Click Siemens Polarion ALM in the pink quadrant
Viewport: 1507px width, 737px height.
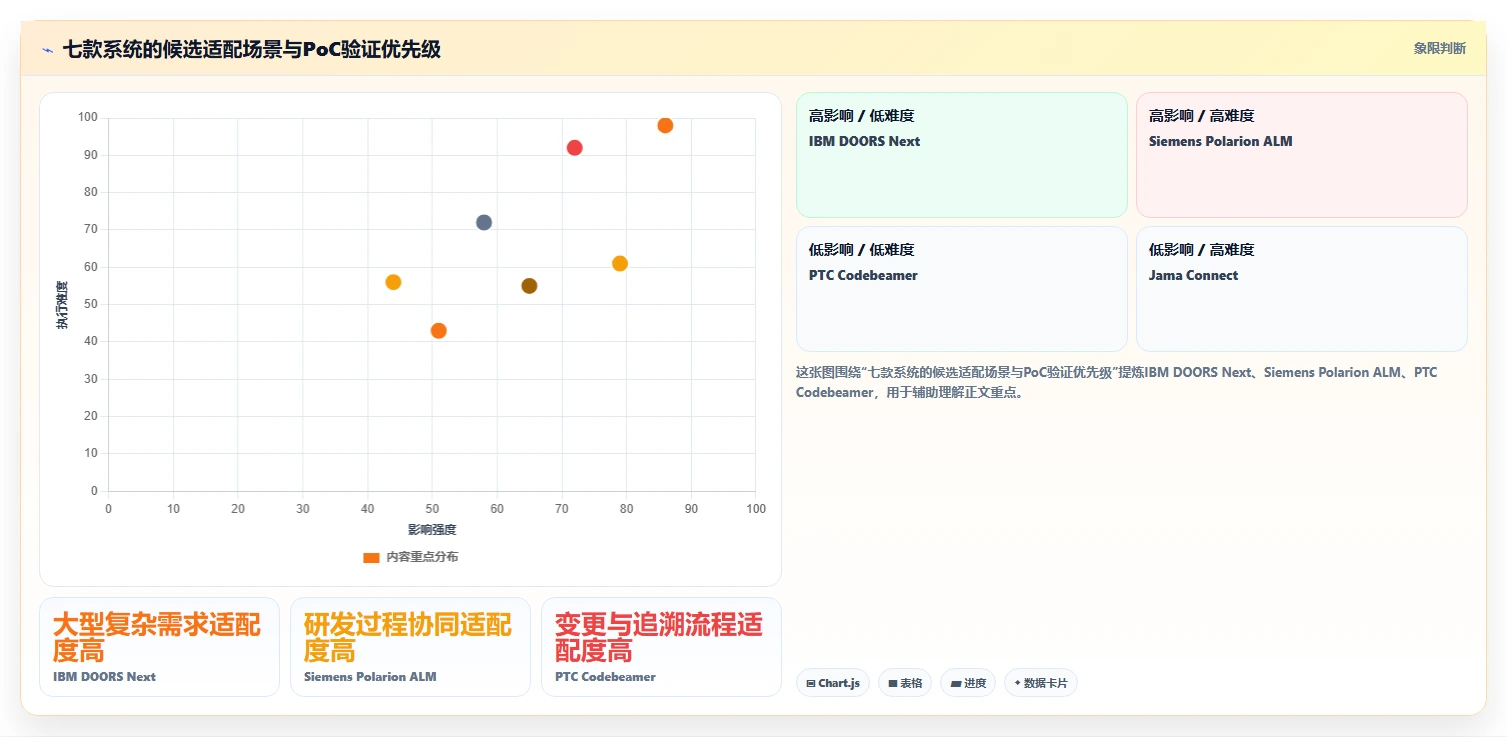(x=1220, y=141)
